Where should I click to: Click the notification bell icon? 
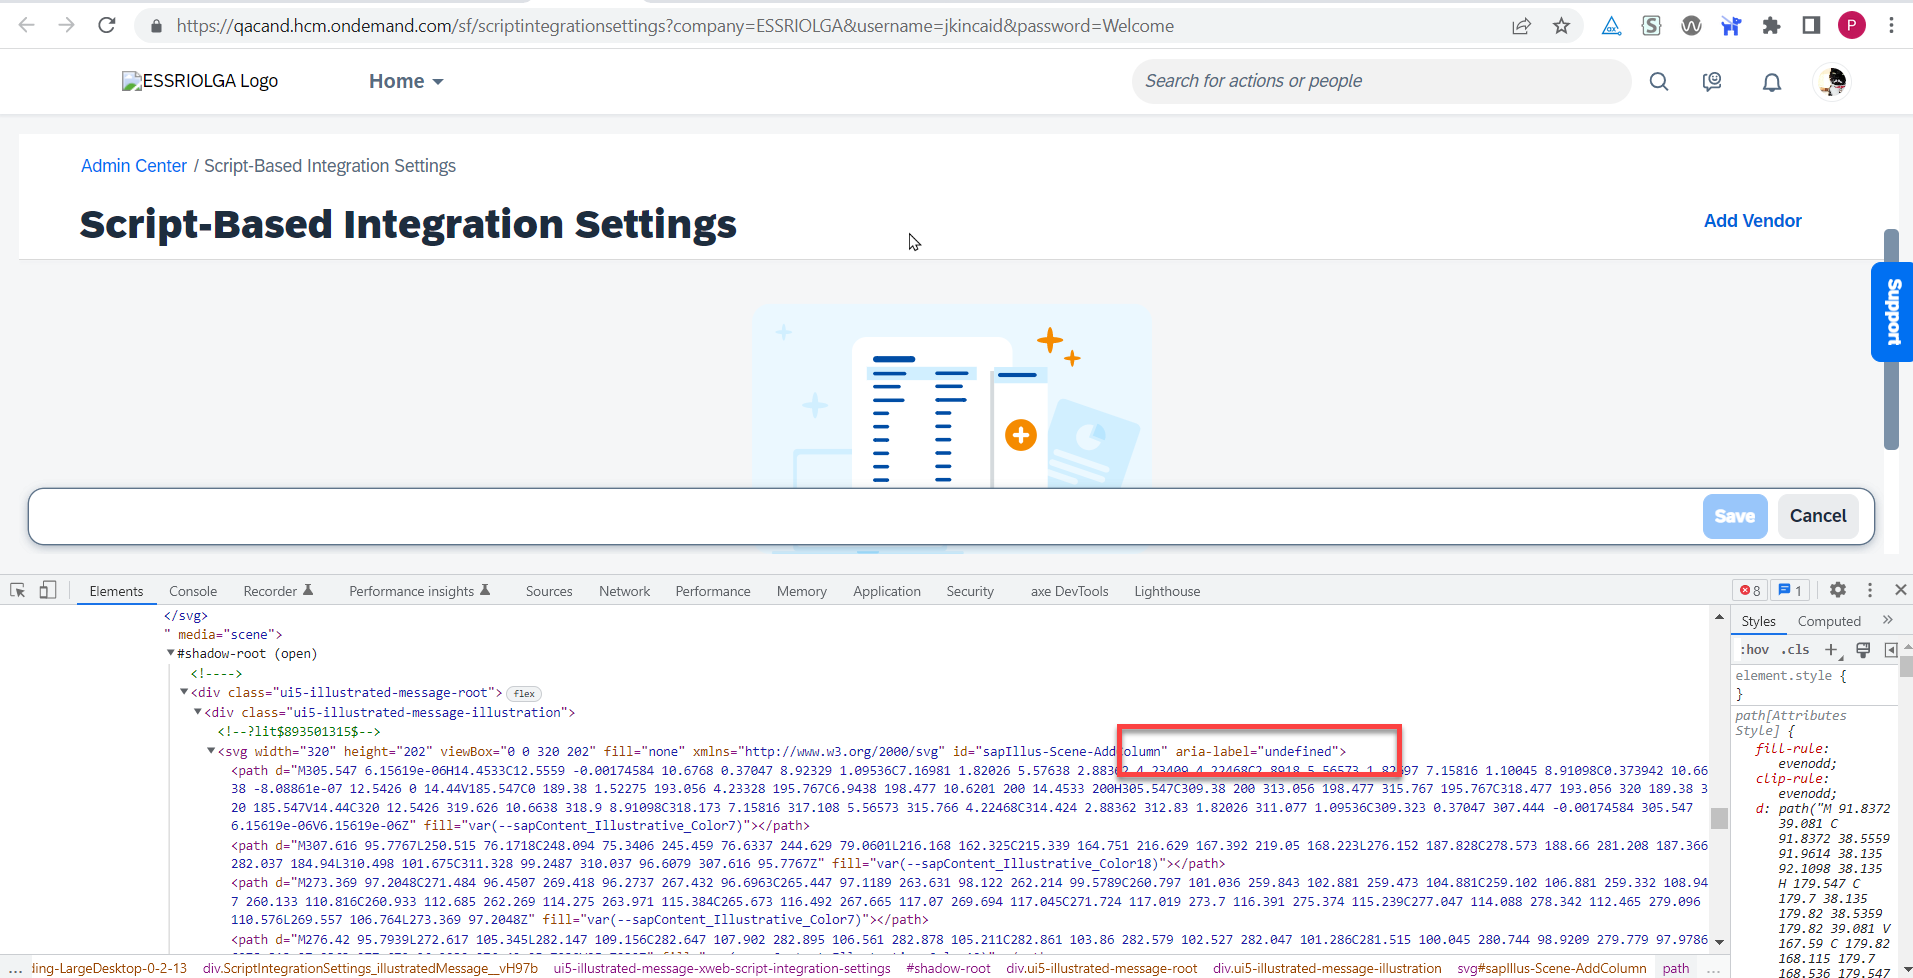coord(1771,81)
